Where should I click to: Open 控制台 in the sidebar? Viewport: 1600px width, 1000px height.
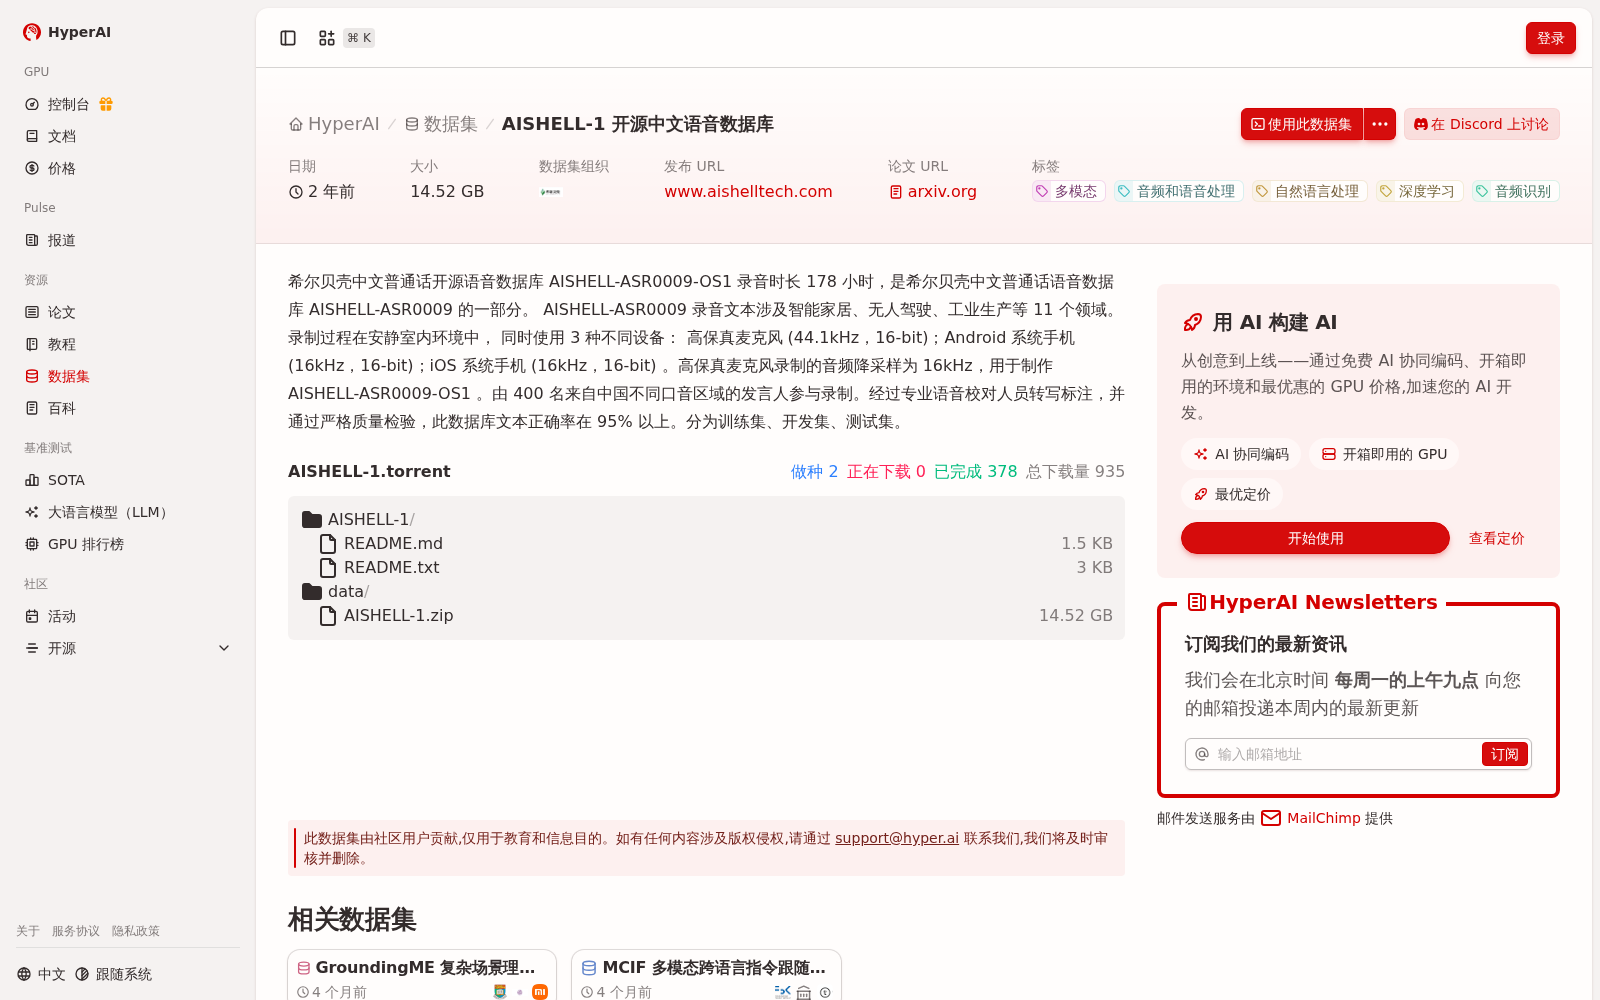pos(69,104)
